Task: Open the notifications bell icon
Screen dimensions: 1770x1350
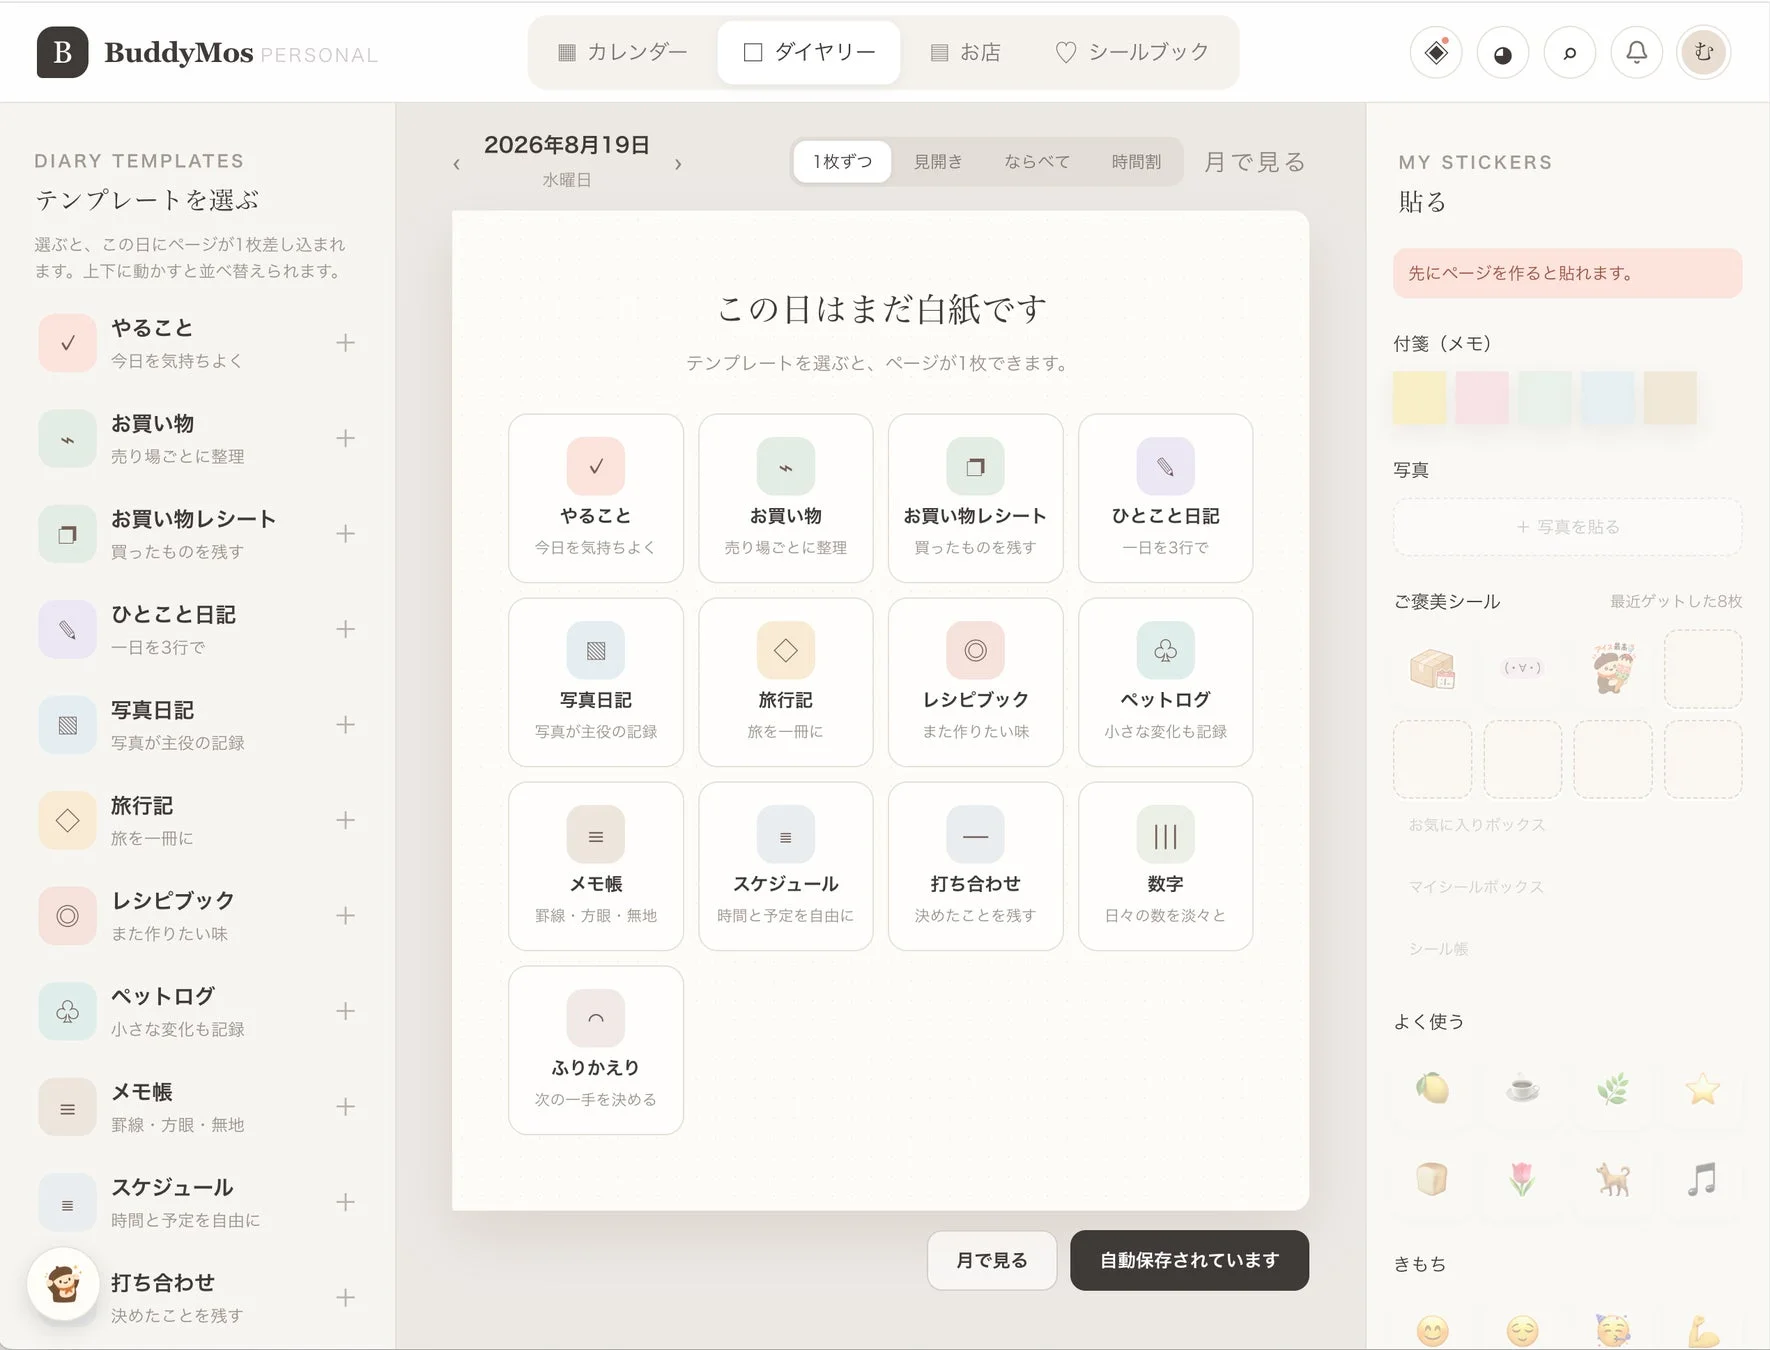Action: click(1637, 52)
